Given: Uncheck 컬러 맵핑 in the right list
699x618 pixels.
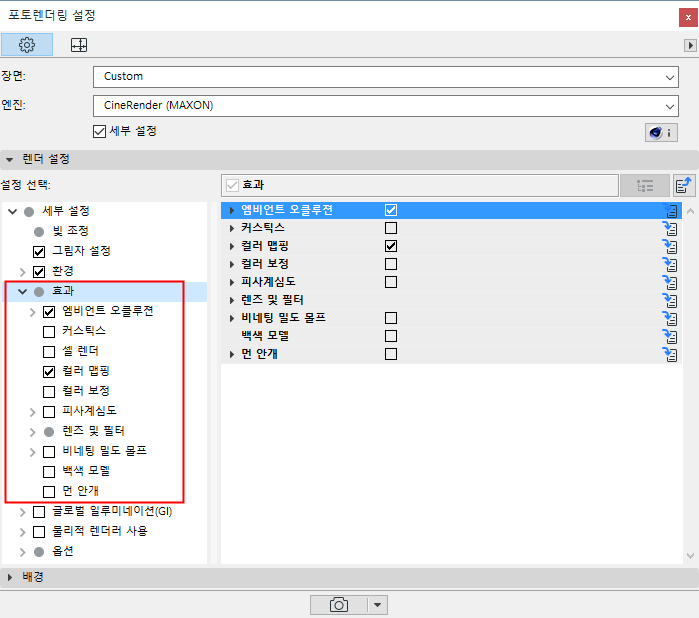Looking at the screenshot, I should pos(391,246).
